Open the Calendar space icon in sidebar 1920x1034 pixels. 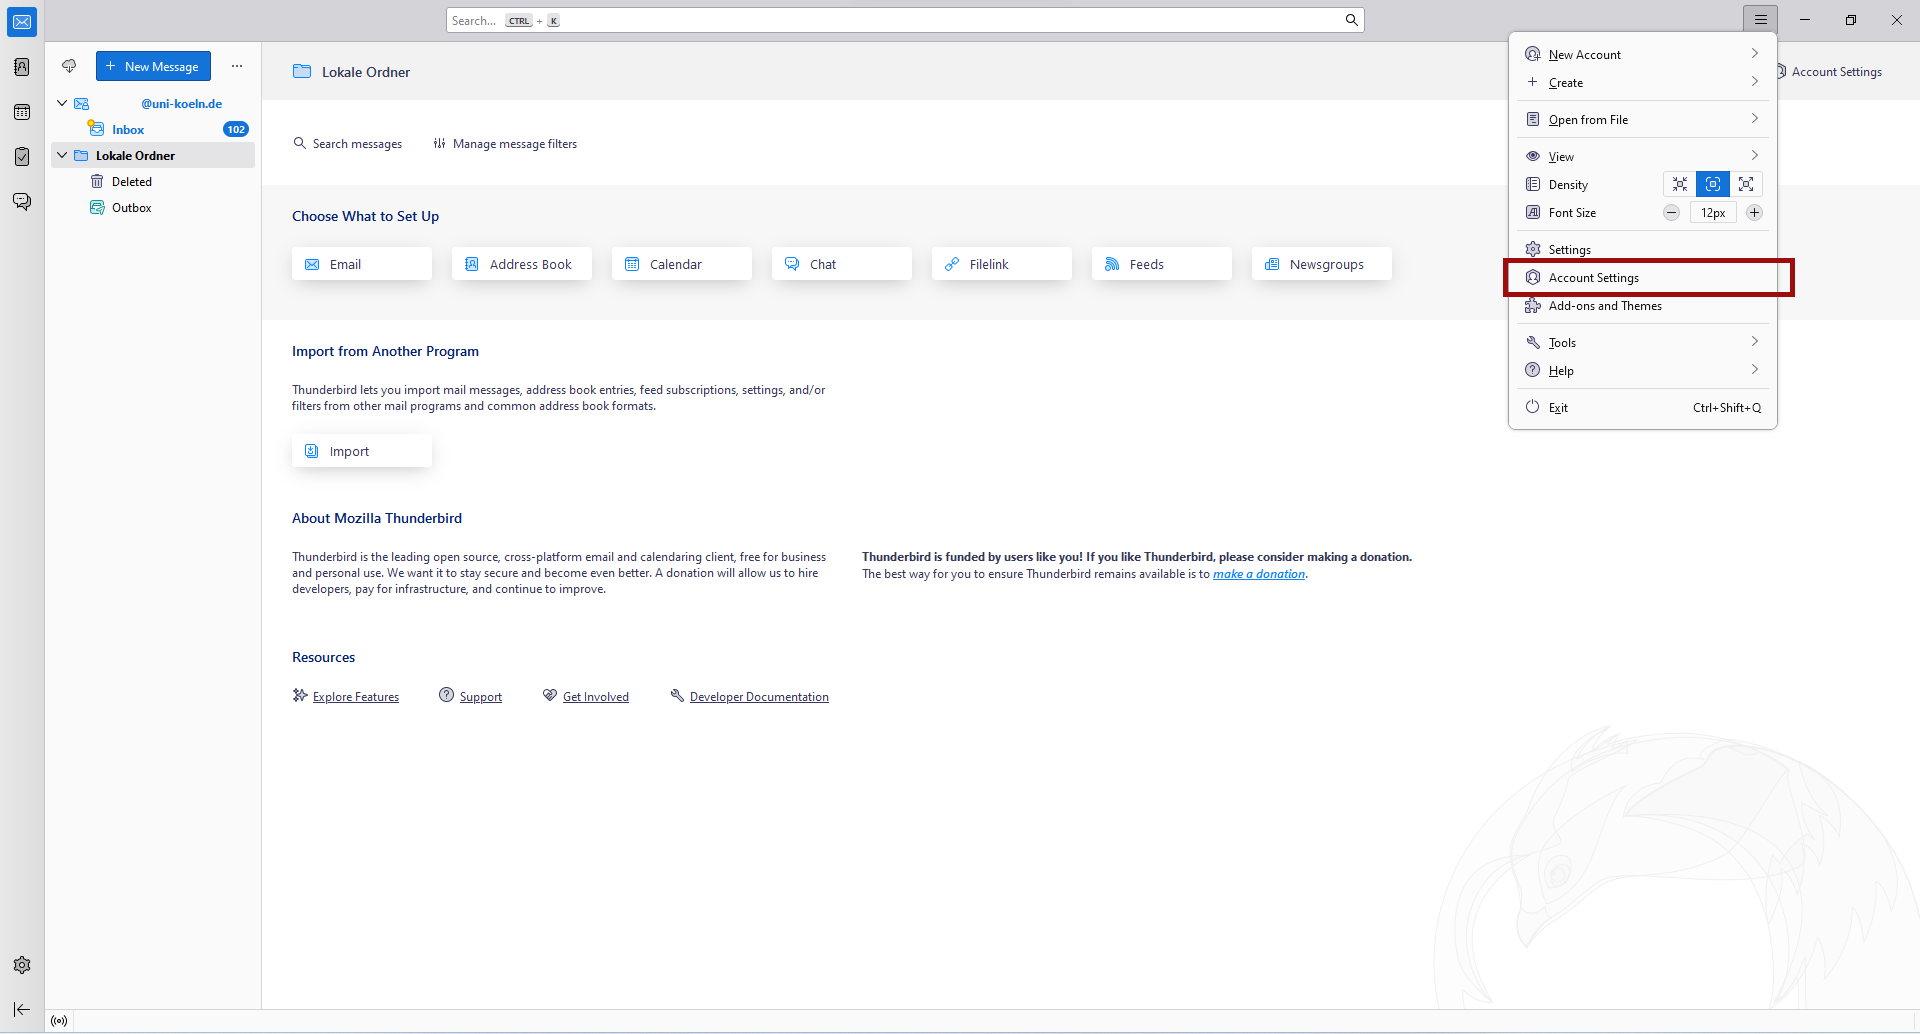pos(22,112)
